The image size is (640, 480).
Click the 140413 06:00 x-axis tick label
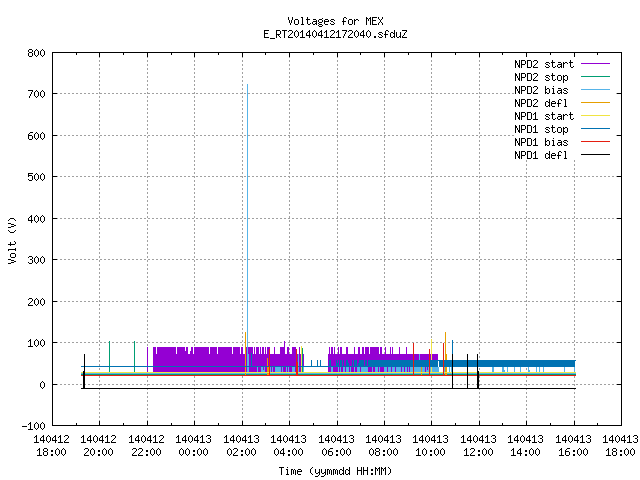336,446
